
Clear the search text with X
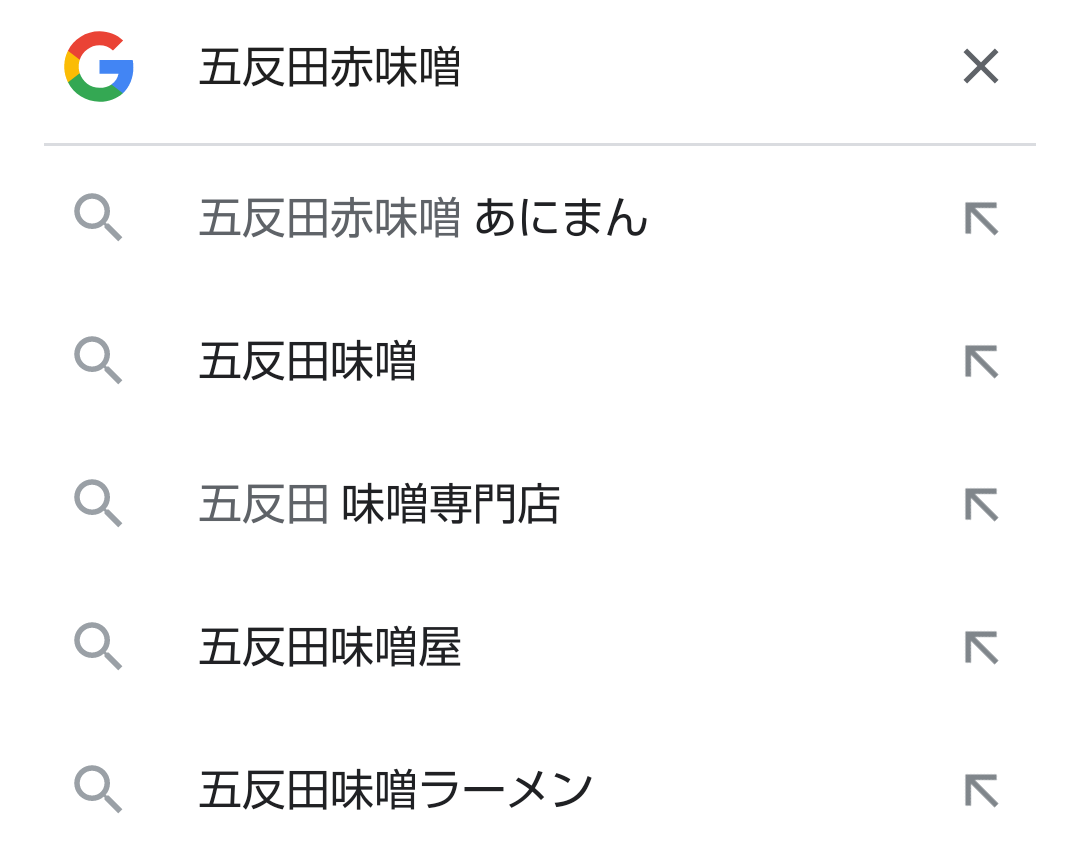point(980,68)
